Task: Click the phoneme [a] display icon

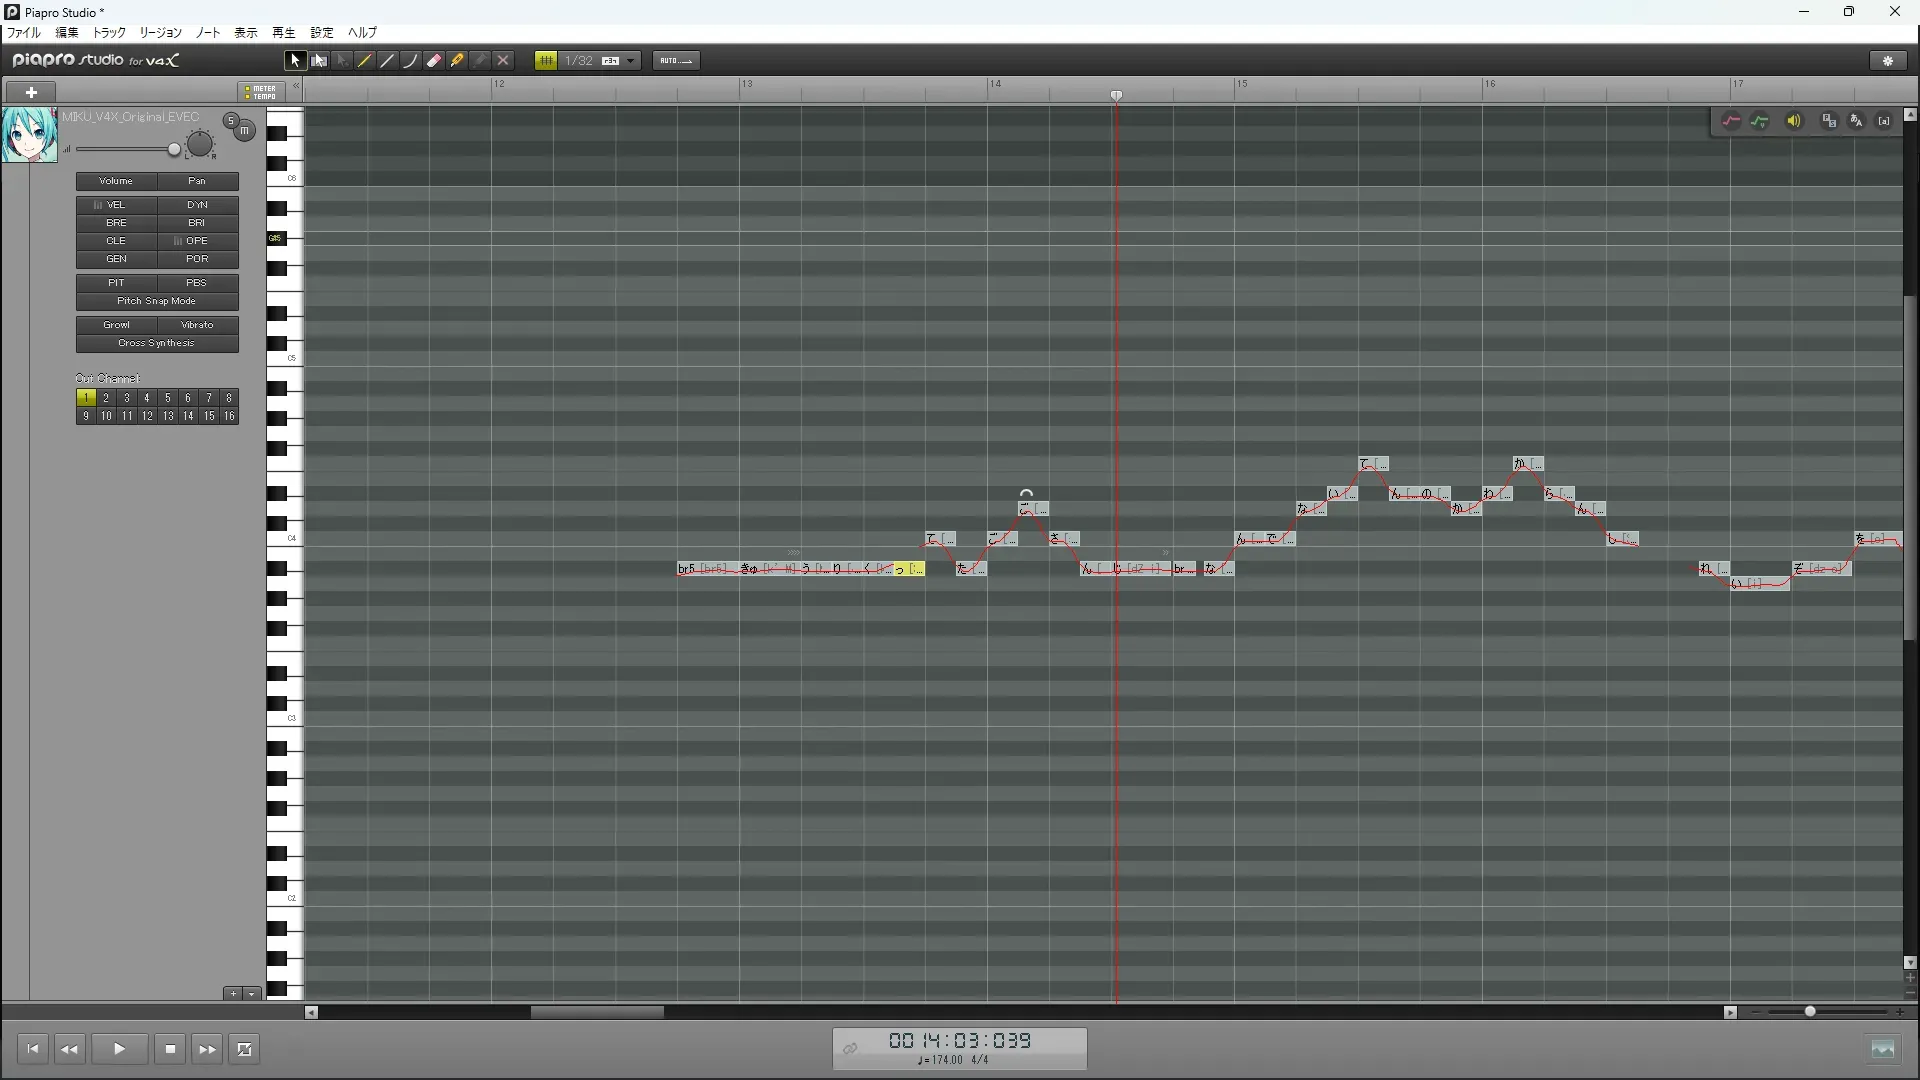Action: click(x=1884, y=121)
